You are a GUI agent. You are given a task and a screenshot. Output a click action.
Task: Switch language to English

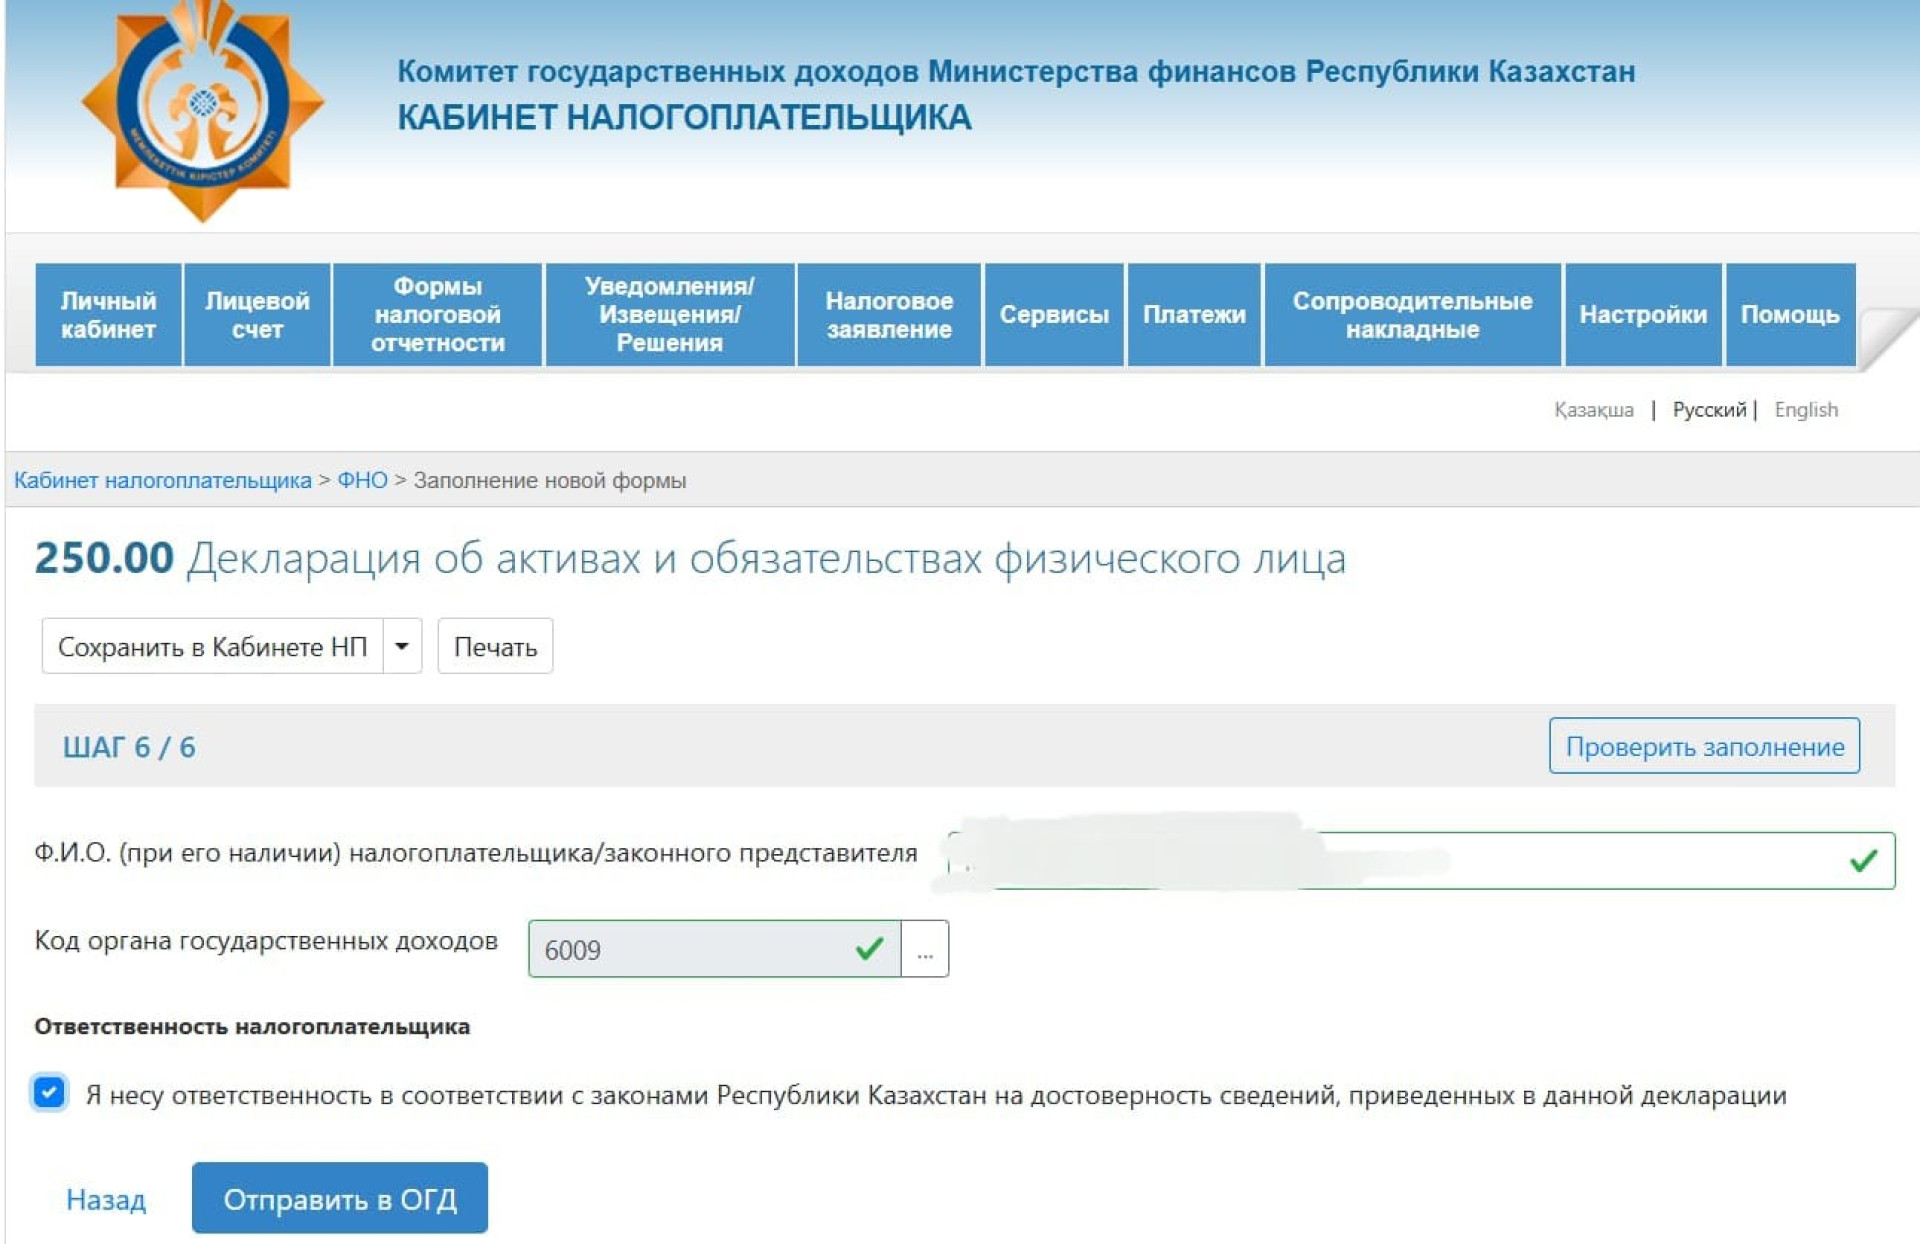tap(1806, 410)
